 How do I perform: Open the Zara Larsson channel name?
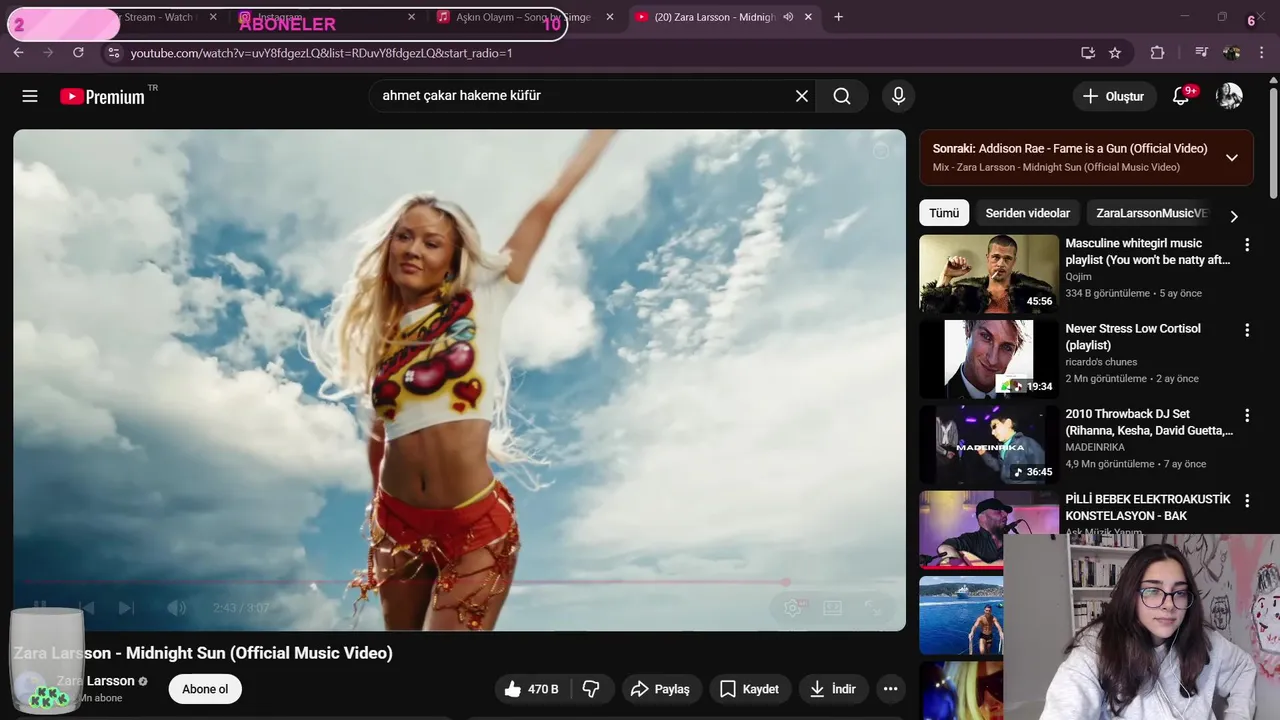pos(95,681)
